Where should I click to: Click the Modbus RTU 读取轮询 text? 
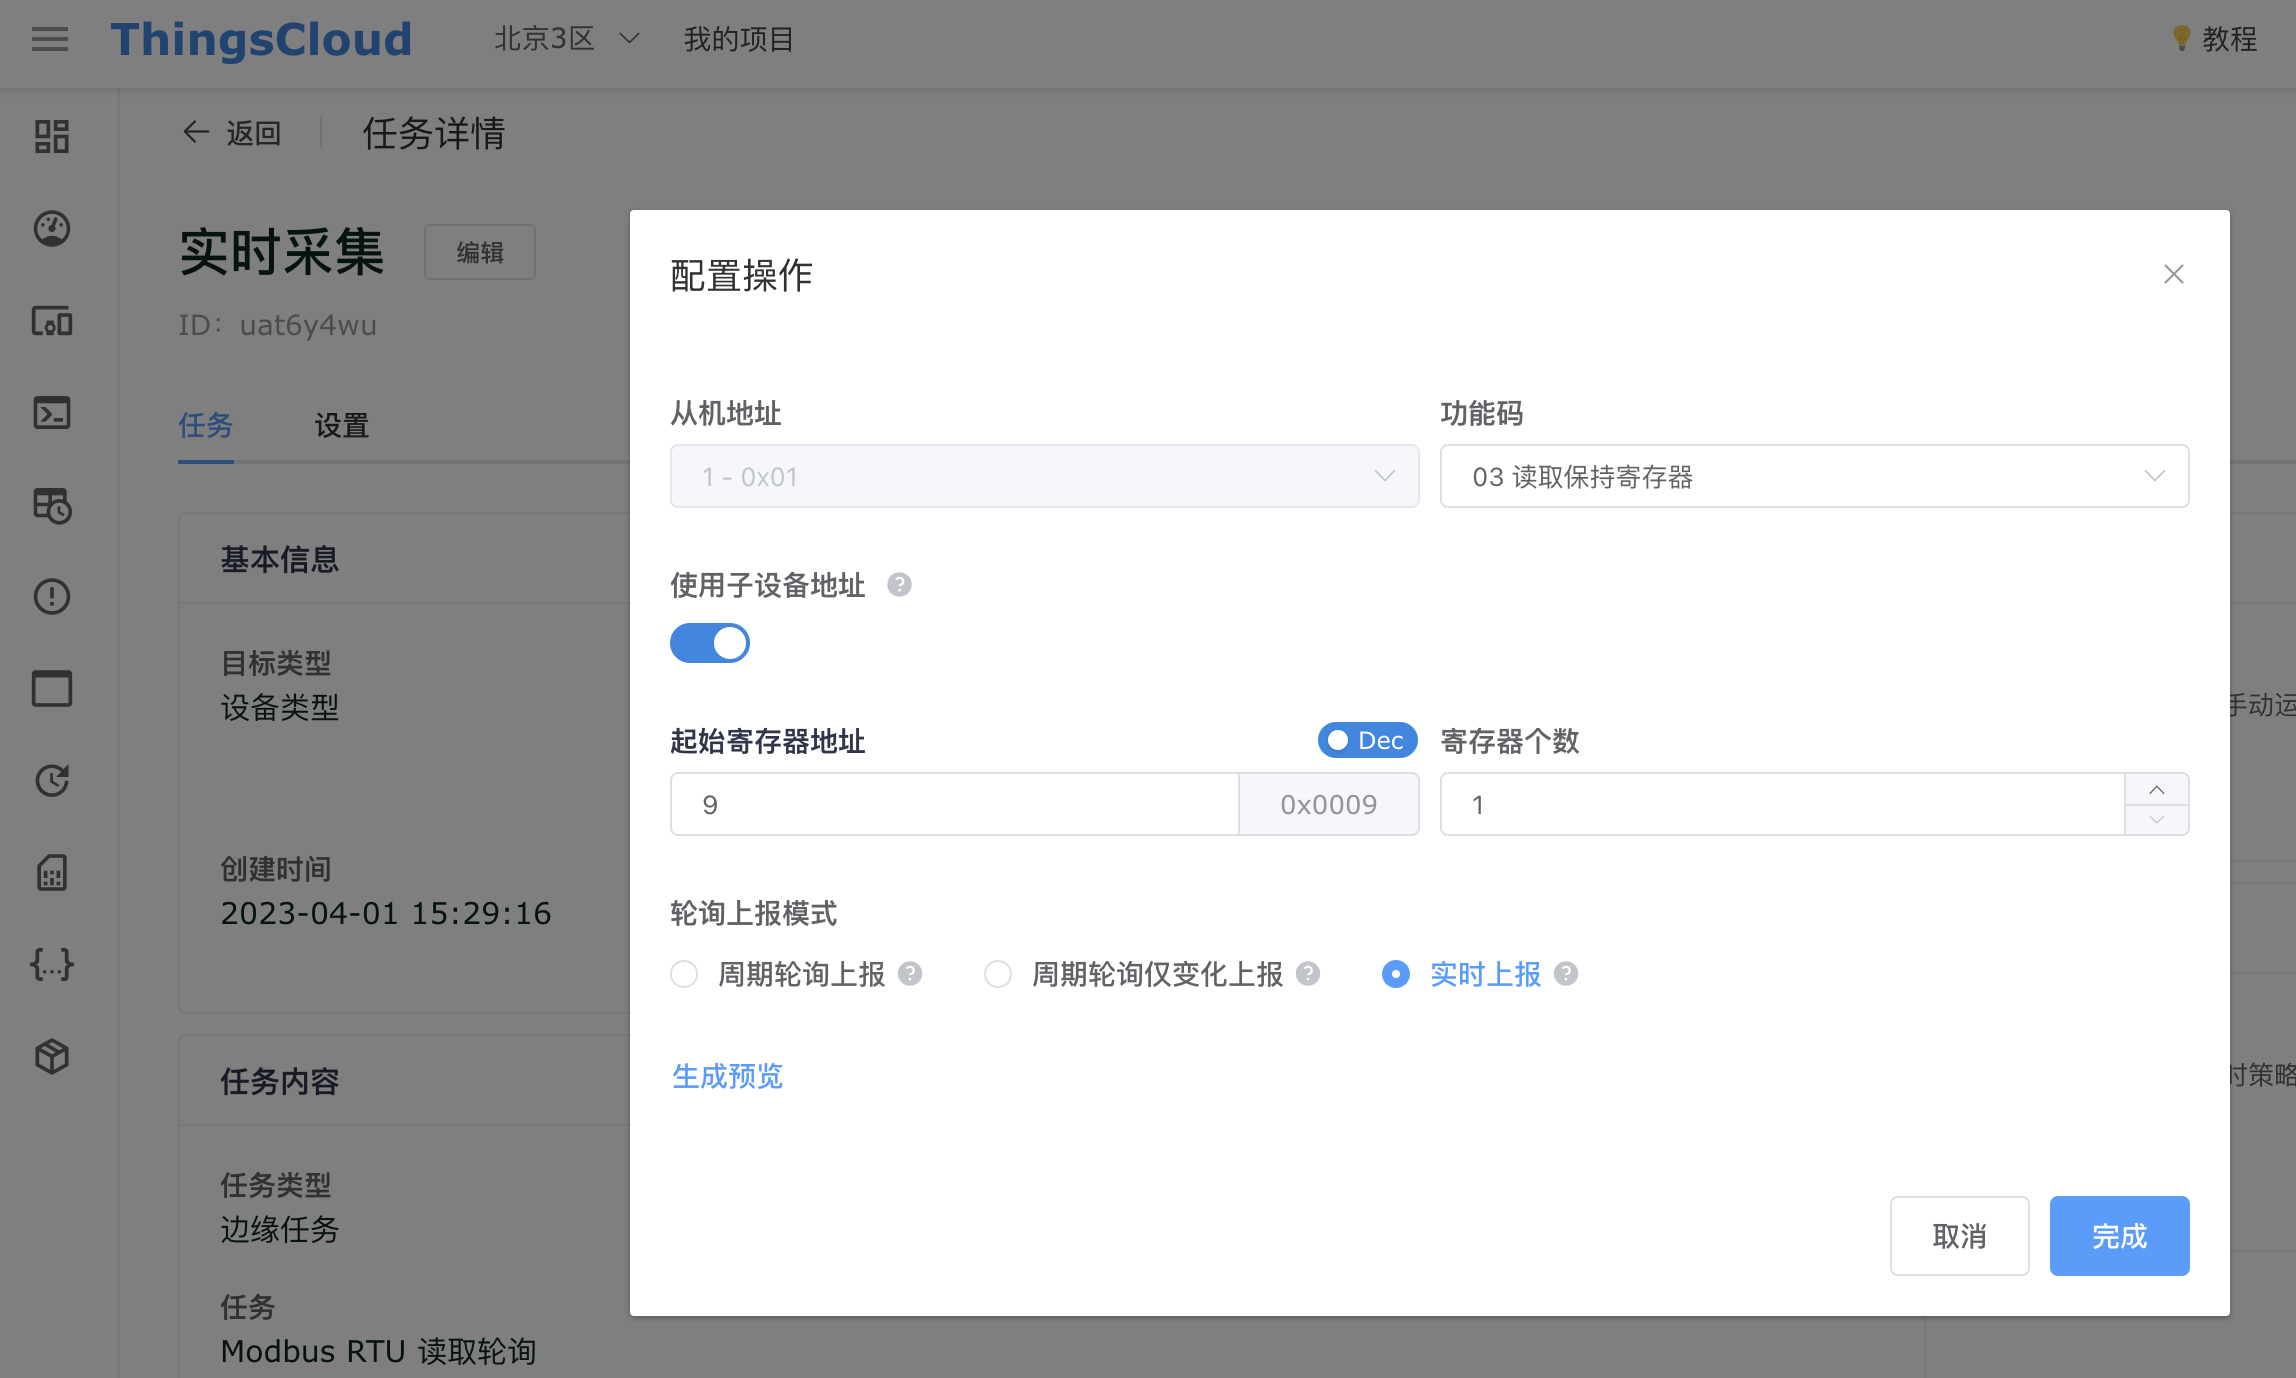pyautogui.click(x=379, y=1351)
